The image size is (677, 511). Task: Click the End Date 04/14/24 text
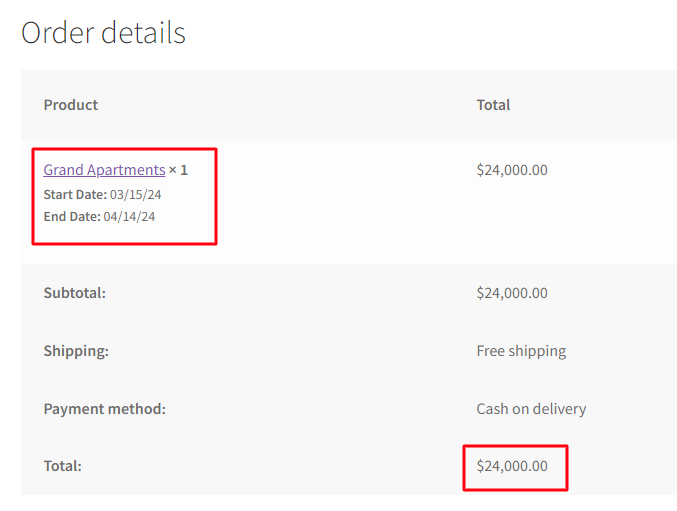point(99,216)
